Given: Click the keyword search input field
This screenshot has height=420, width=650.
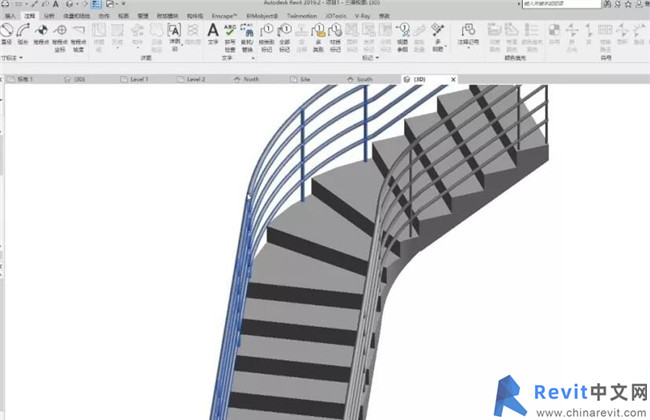Looking at the screenshot, I should (561, 4).
